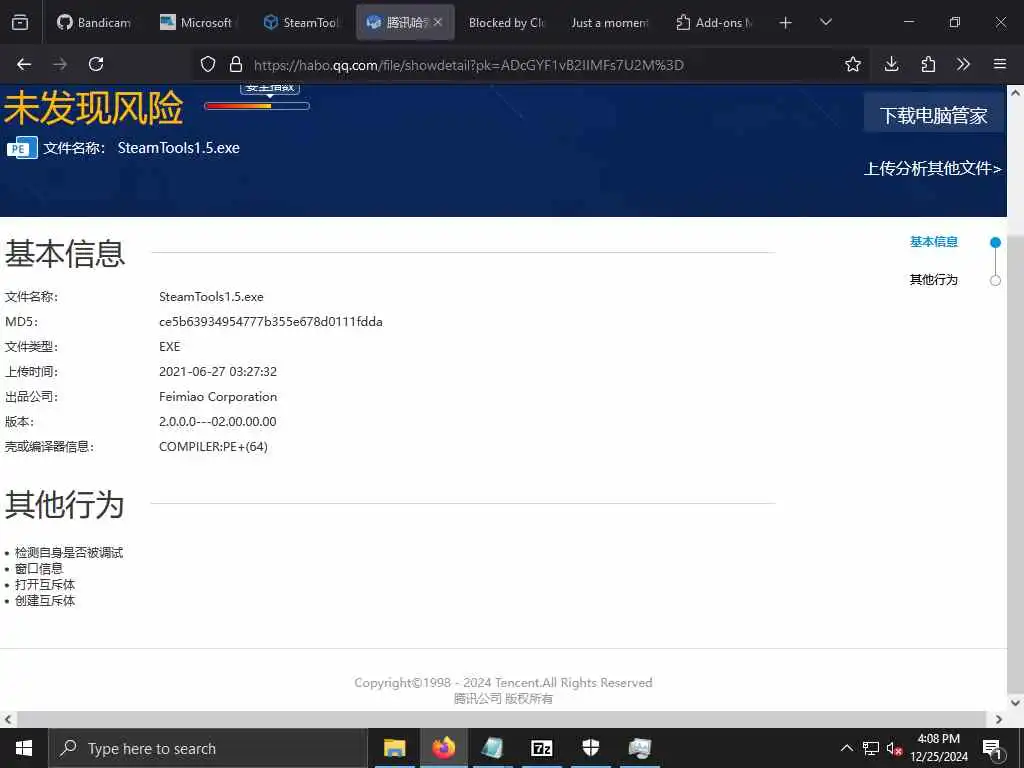Switch to Just a moment tab
This screenshot has height=768, width=1024.
tap(609, 22)
